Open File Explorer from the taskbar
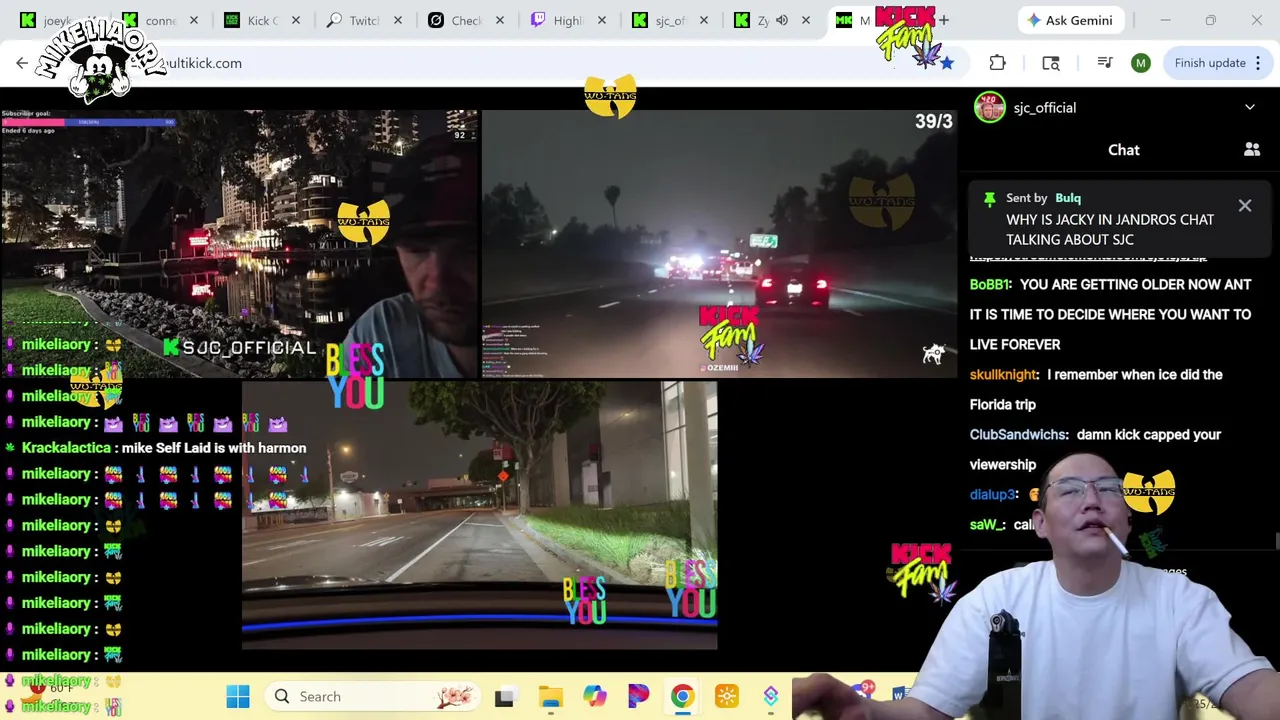The image size is (1280, 720). click(x=550, y=697)
